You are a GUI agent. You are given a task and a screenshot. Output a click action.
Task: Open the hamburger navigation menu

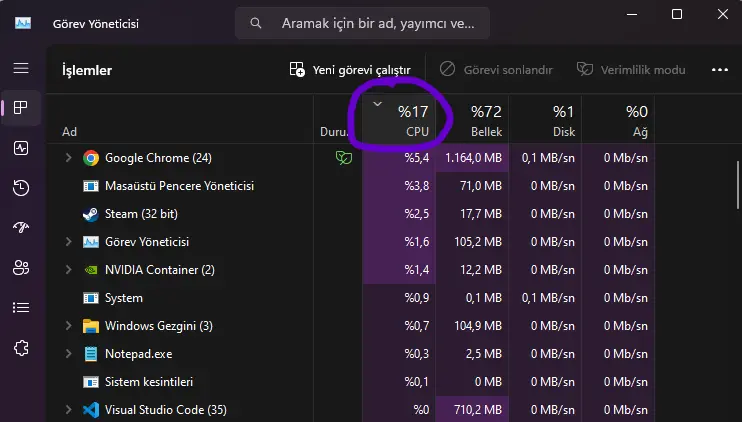point(21,68)
